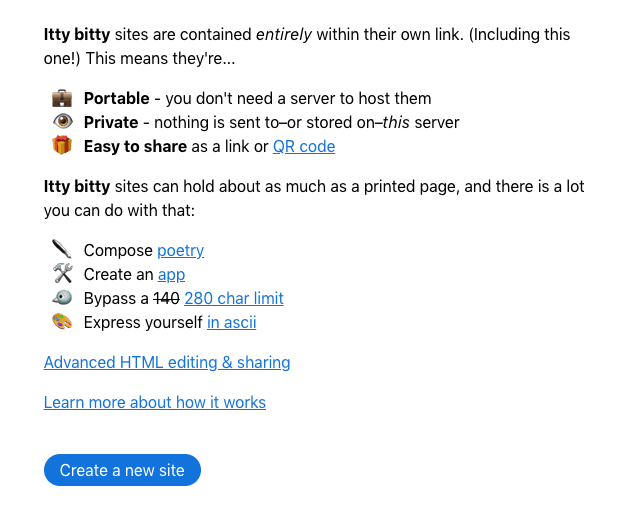This screenshot has height=512, width=626.
Task: Click the bold Portable heading text
Action: 117,99
